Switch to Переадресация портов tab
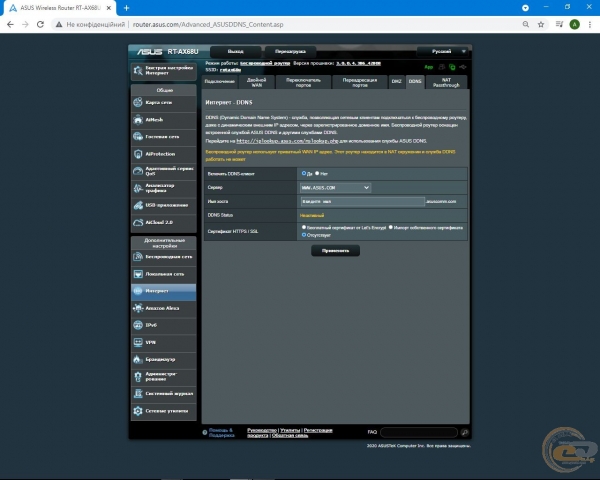 click(360, 82)
